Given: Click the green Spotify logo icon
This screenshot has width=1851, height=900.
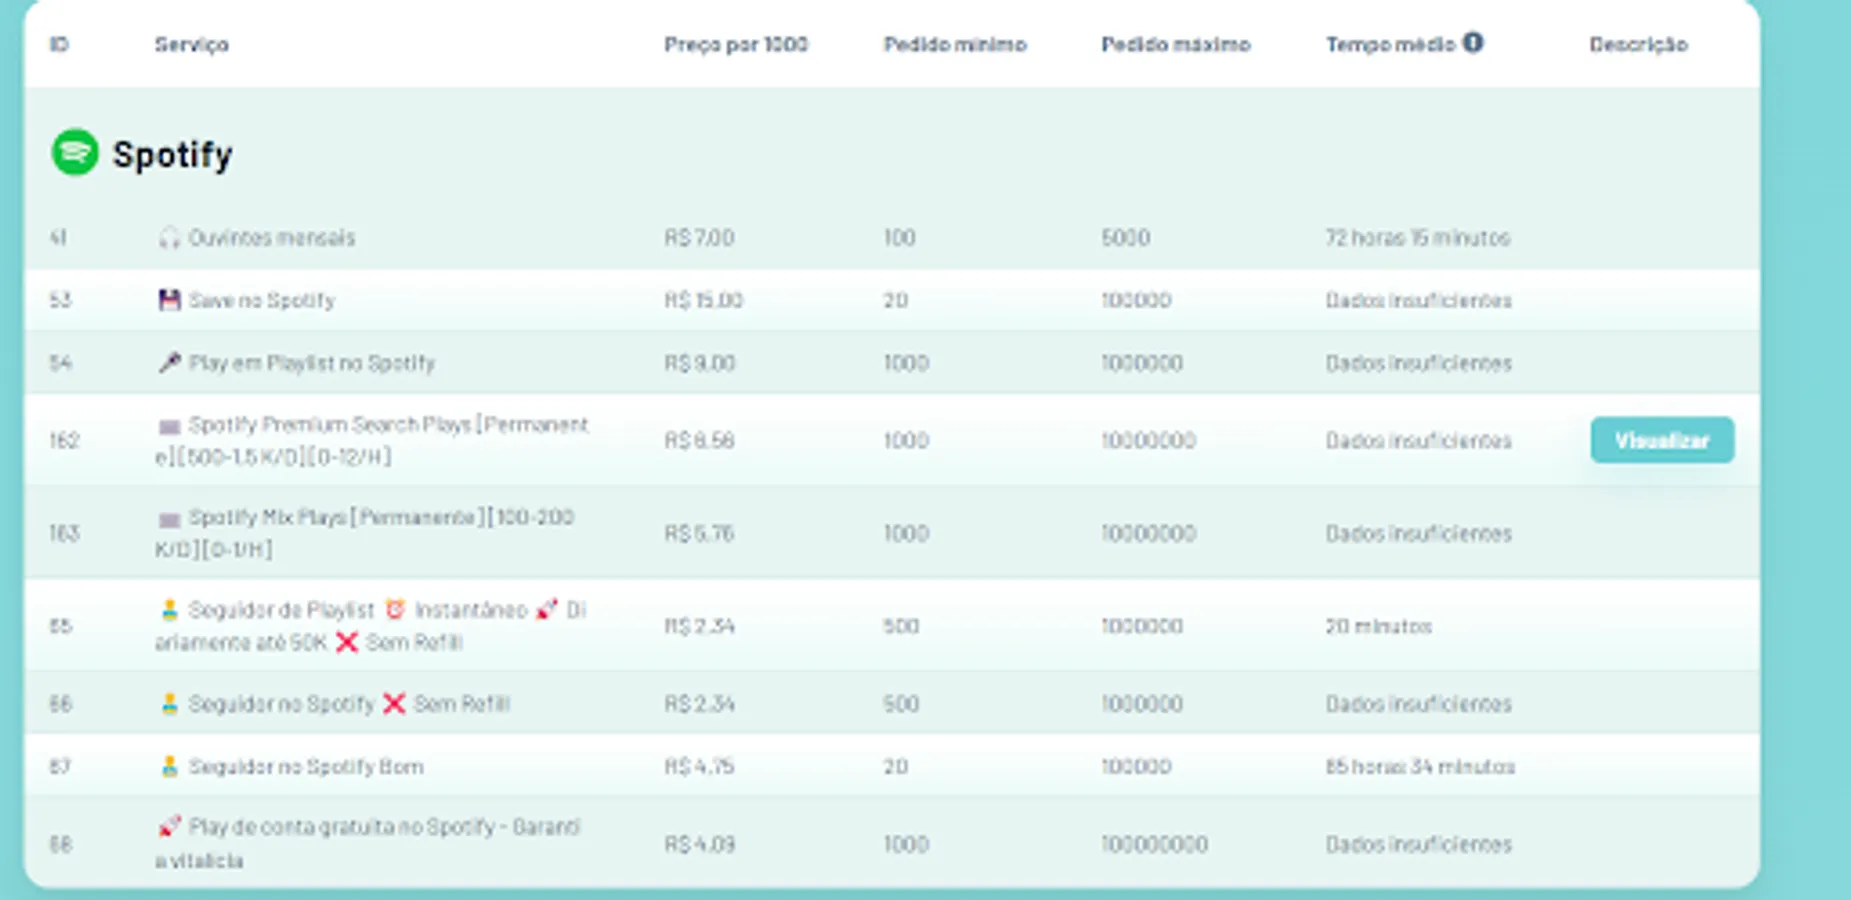Looking at the screenshot, I should 75,153.
